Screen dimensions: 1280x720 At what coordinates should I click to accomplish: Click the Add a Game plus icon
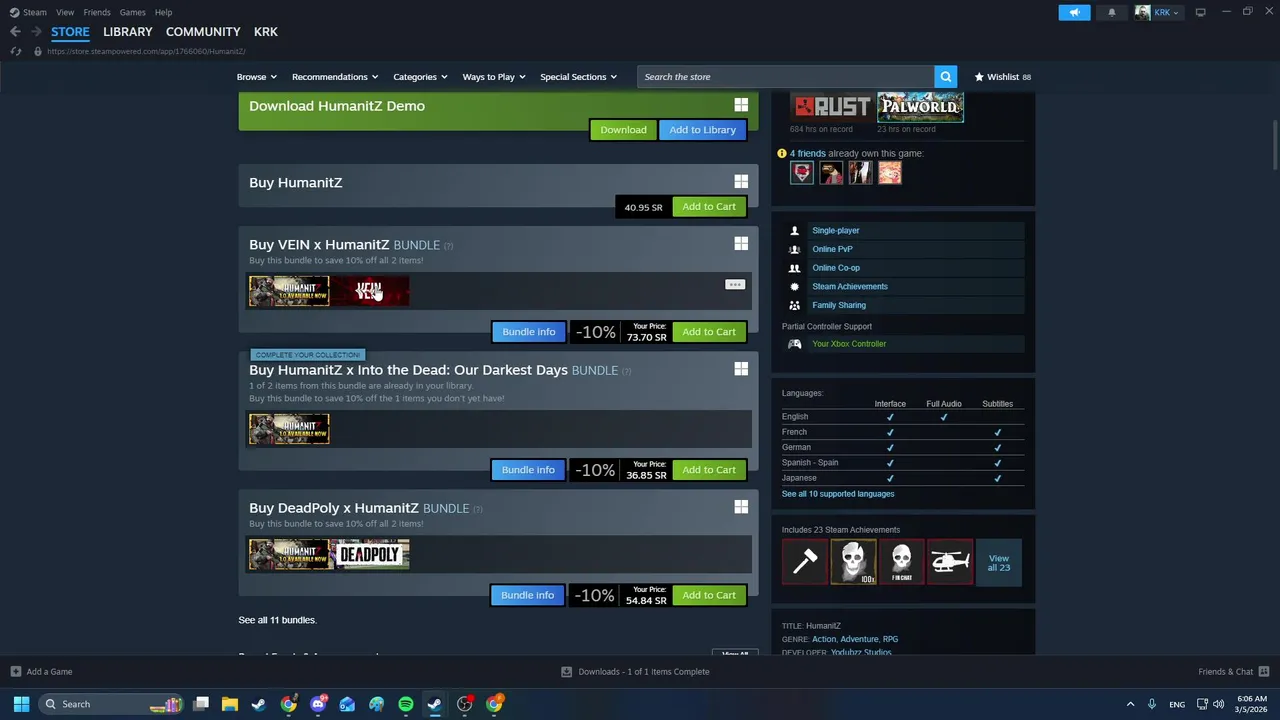click(x=15, y=672)
